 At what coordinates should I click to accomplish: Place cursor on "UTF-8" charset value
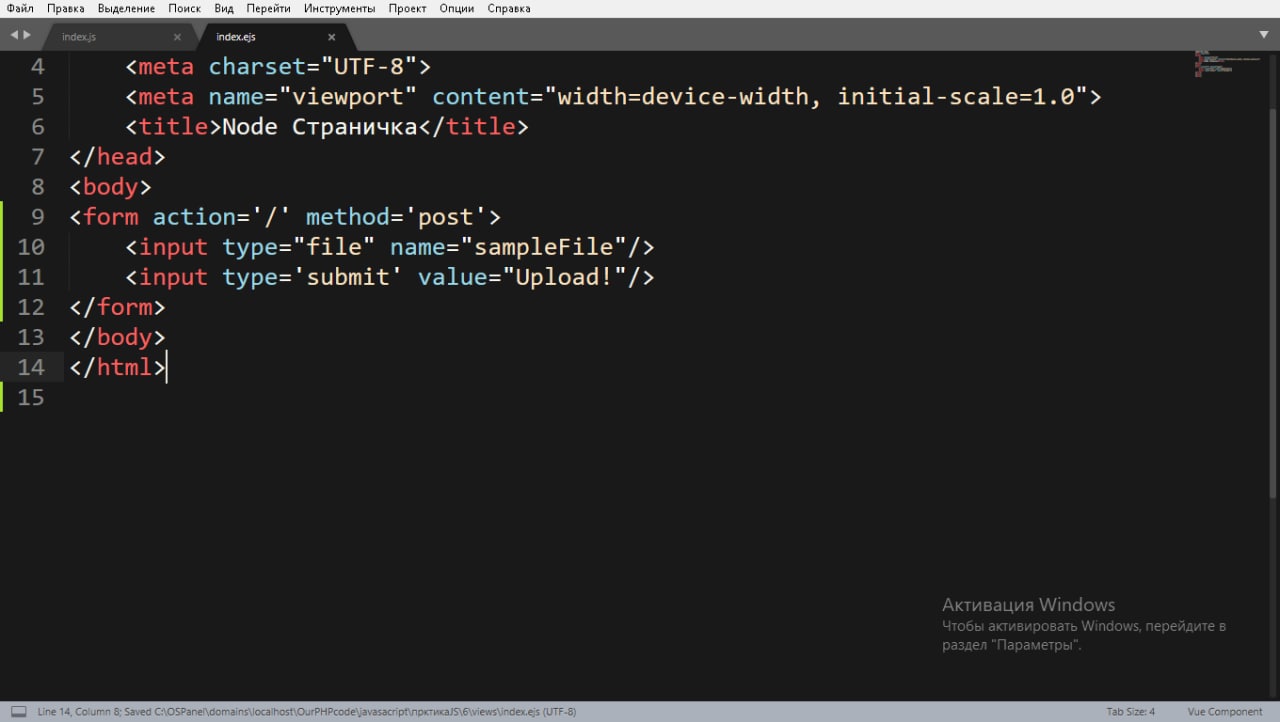[368, 67]
